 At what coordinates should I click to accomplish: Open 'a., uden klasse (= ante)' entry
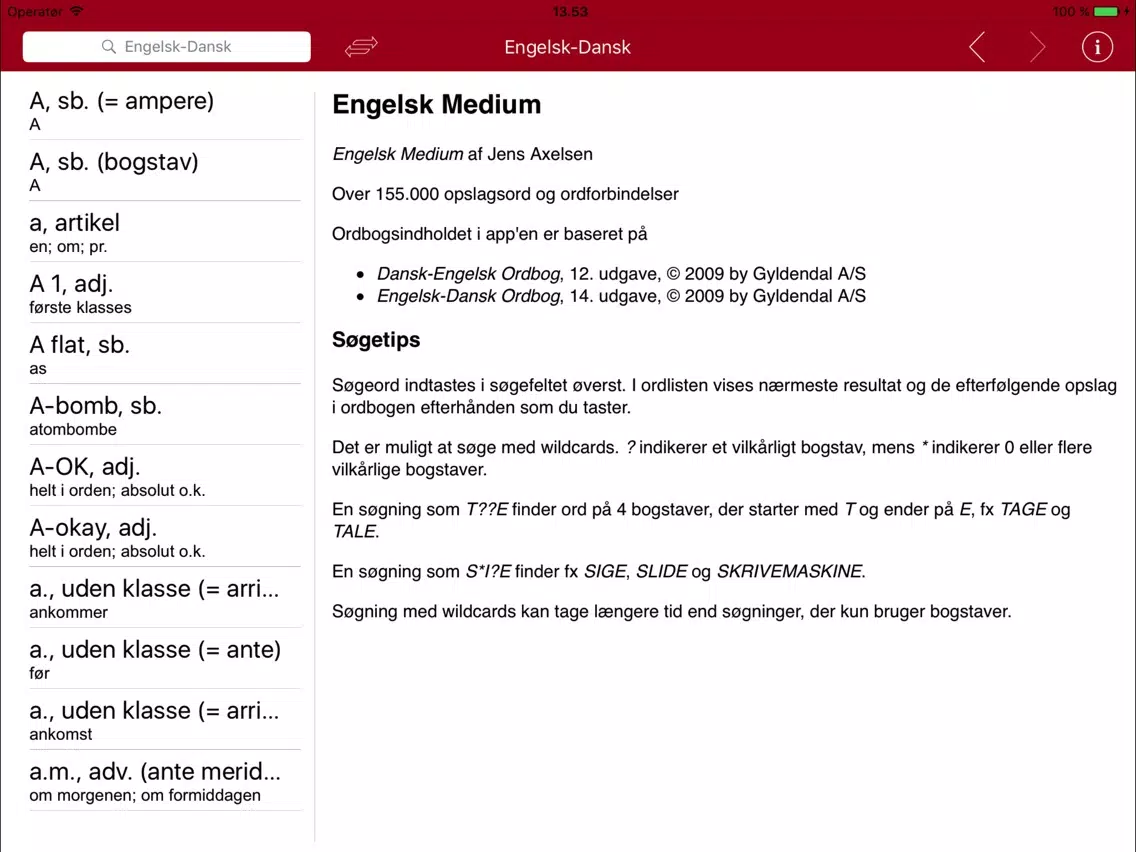pyautogui.click(x=164, y=657)
